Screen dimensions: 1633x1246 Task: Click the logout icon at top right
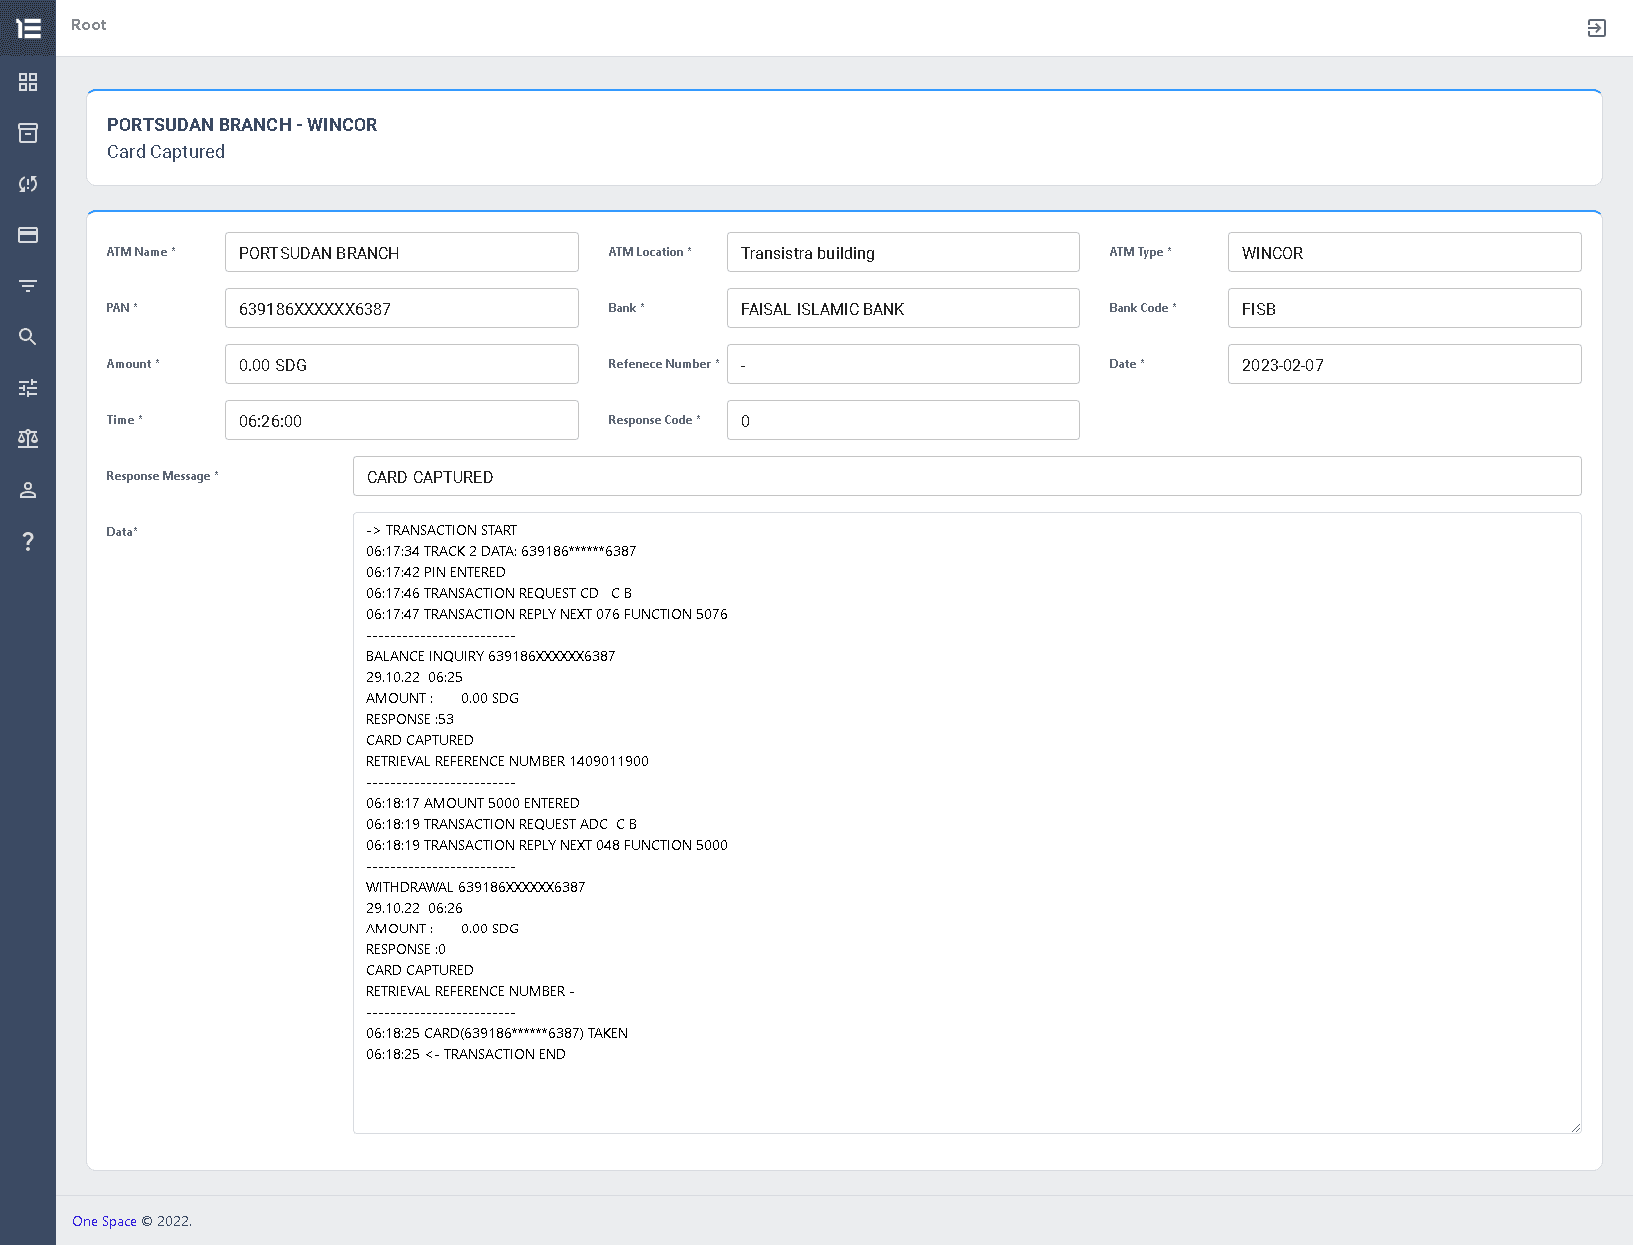click(x=1596, y=28)
